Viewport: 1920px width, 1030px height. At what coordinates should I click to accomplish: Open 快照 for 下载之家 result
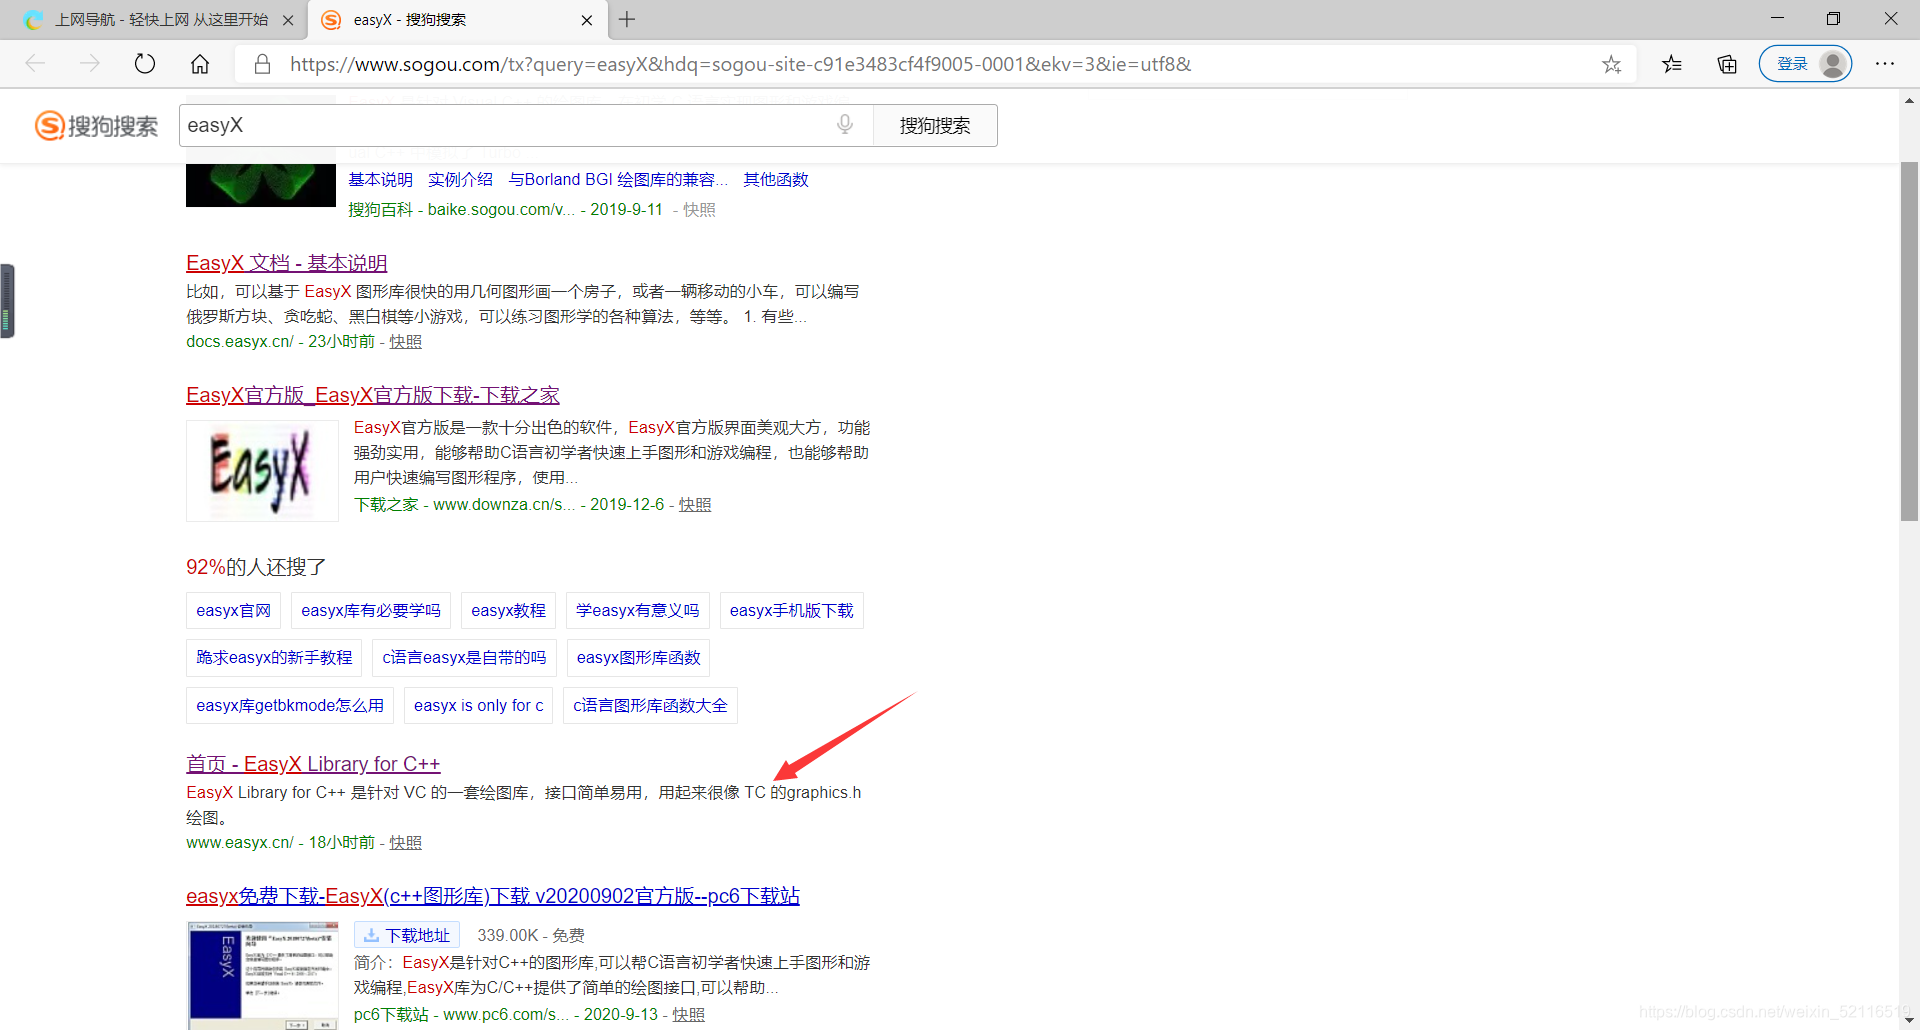click(695, 505)
